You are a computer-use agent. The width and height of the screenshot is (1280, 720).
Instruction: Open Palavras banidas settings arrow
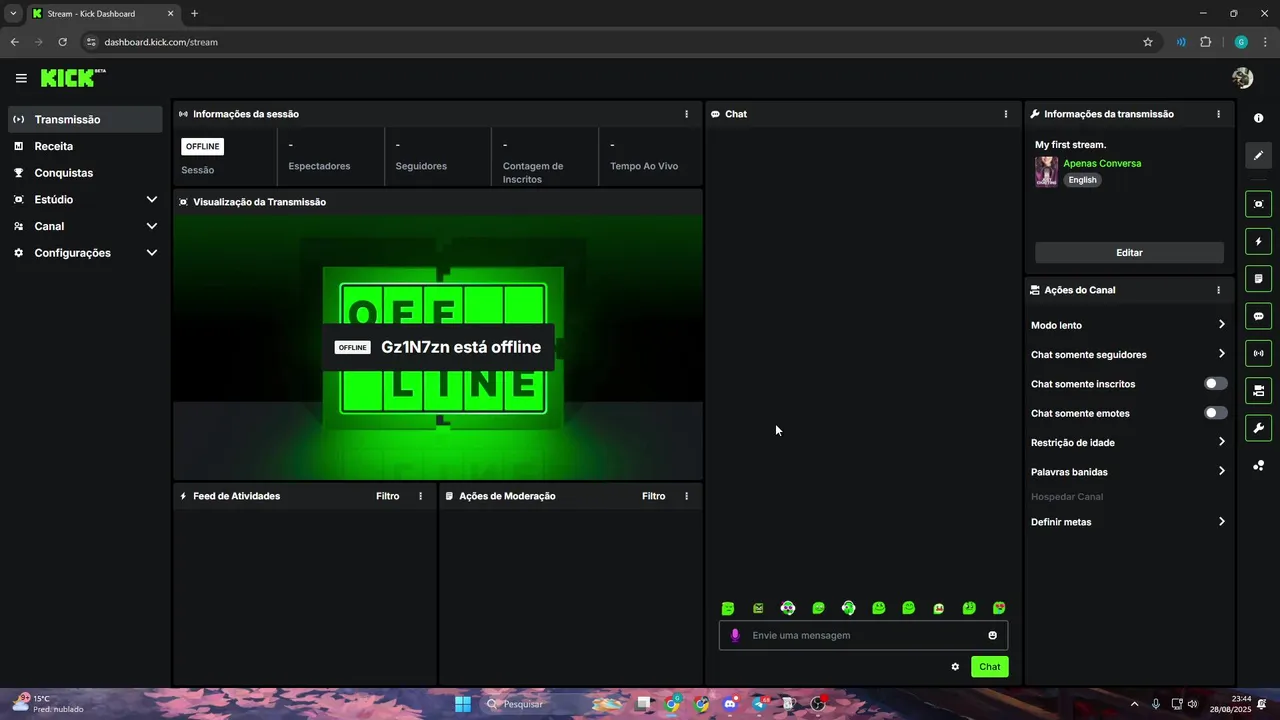pyautogui.click(x=1221, y=471)
